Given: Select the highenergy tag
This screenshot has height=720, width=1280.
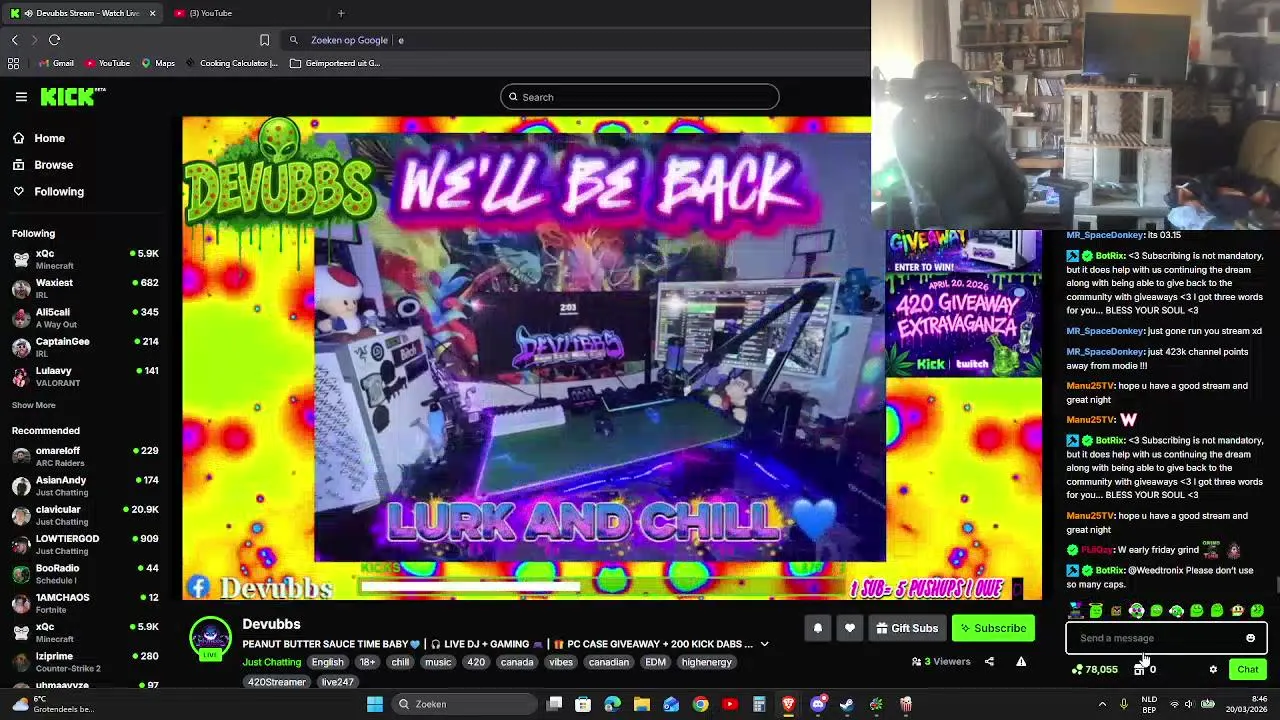Looking at the screenshot, I should (706, 662).
